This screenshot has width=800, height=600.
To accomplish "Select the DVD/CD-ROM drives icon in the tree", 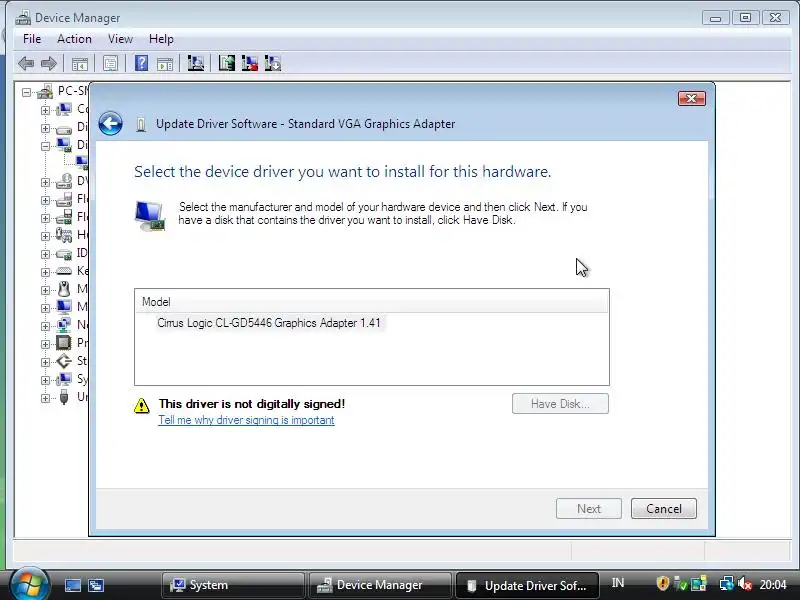I will [64, 181].
